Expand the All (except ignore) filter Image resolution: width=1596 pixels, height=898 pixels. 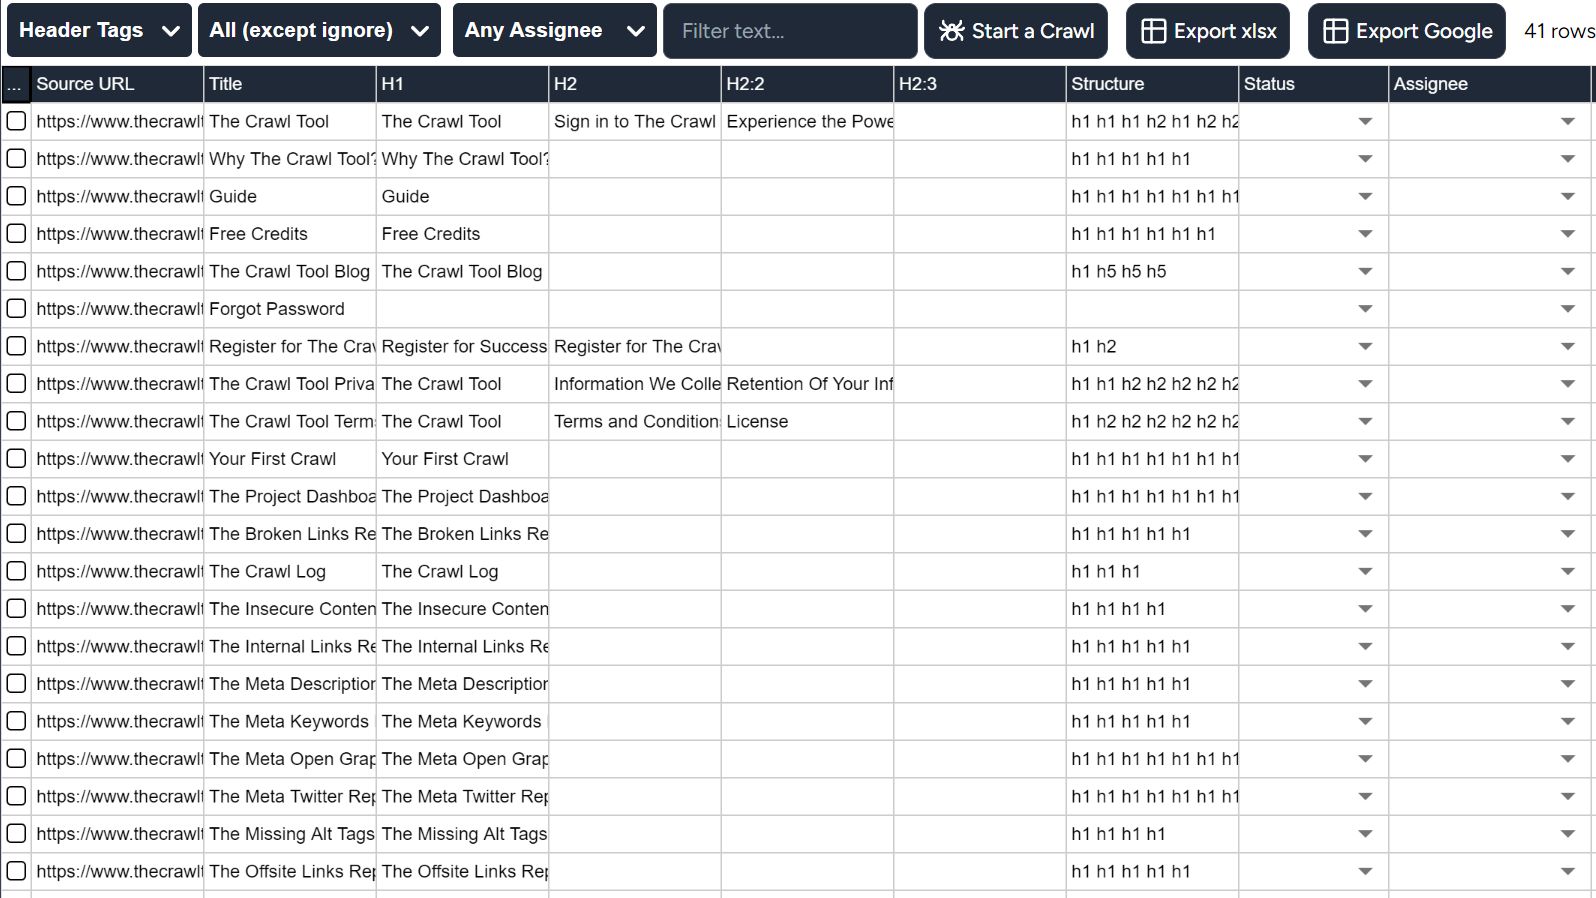pos(318,31)
